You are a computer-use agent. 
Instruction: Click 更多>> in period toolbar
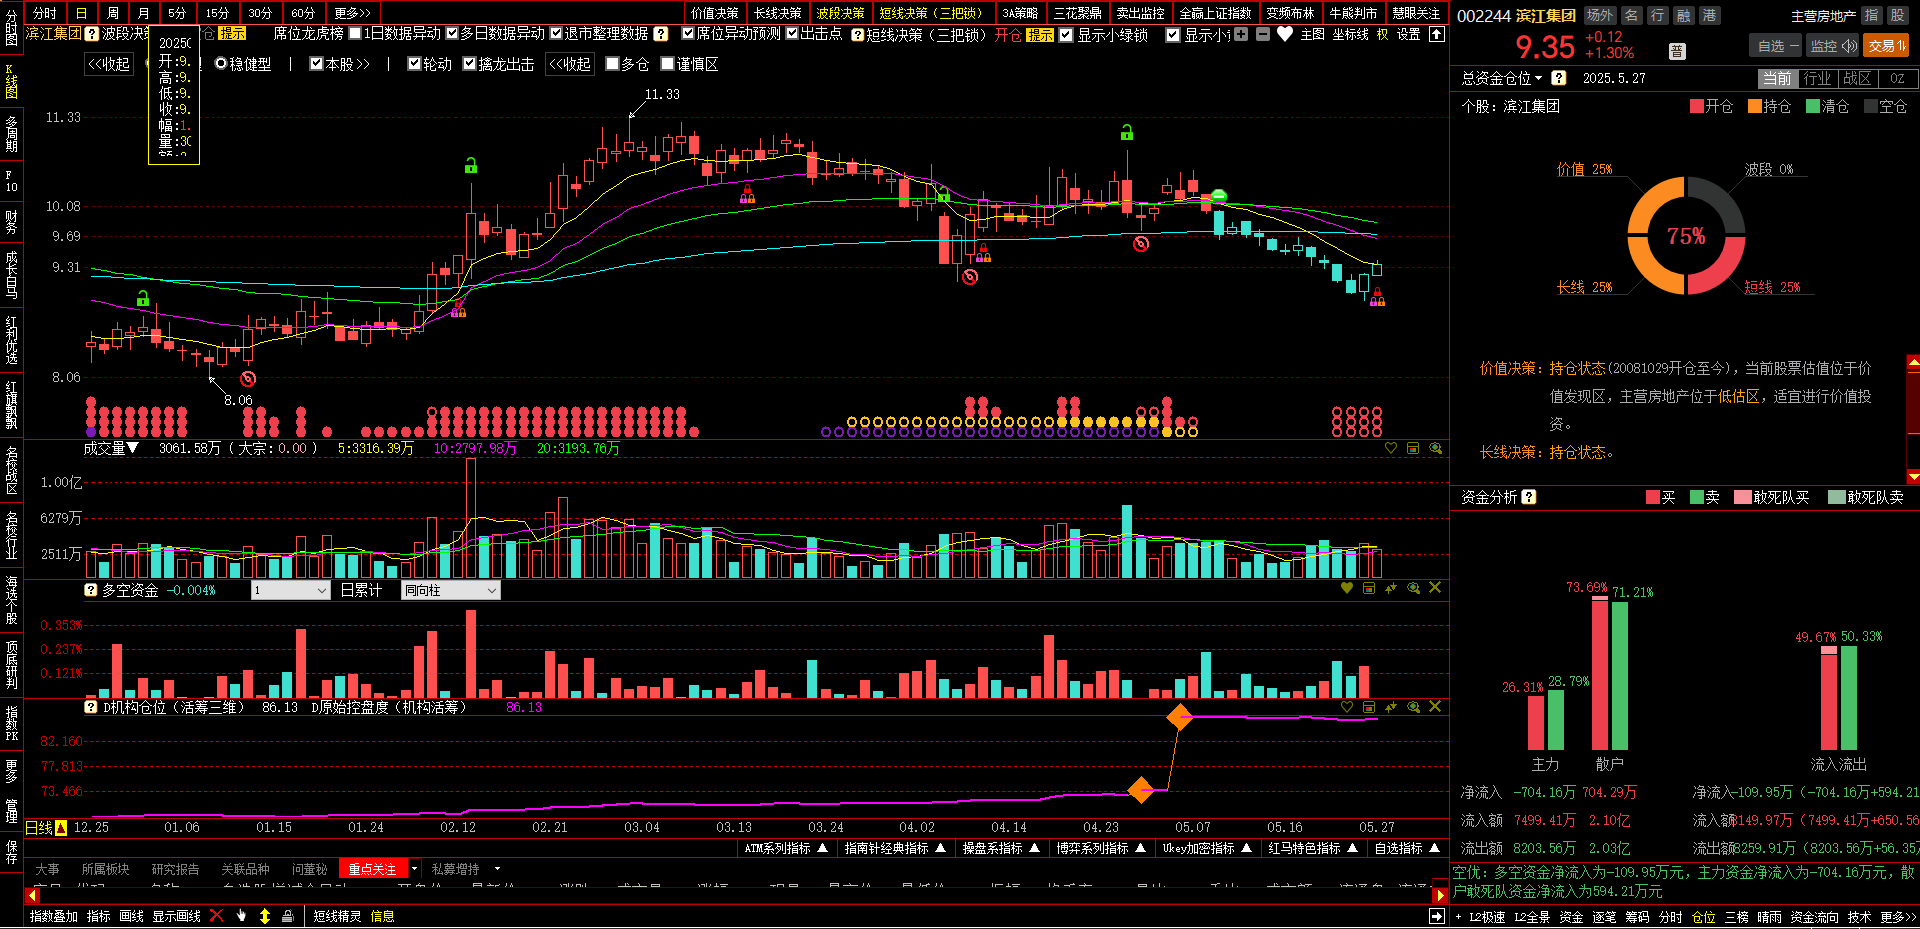point(353,13)
